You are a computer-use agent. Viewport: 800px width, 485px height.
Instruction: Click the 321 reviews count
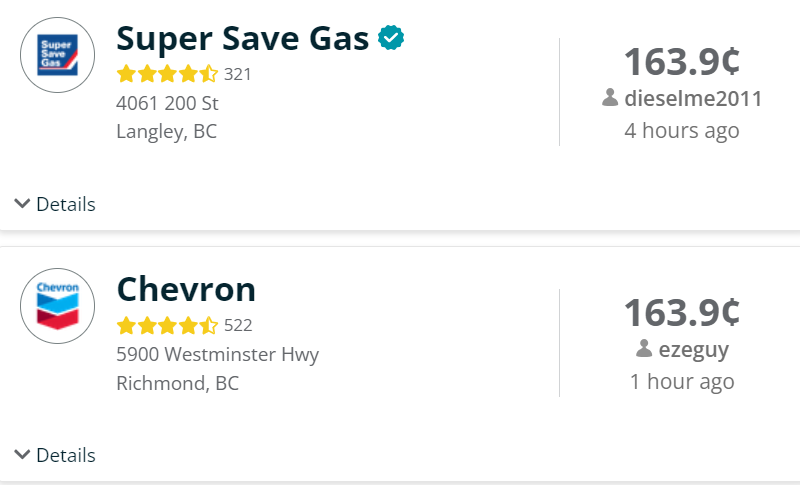[238, 74]
